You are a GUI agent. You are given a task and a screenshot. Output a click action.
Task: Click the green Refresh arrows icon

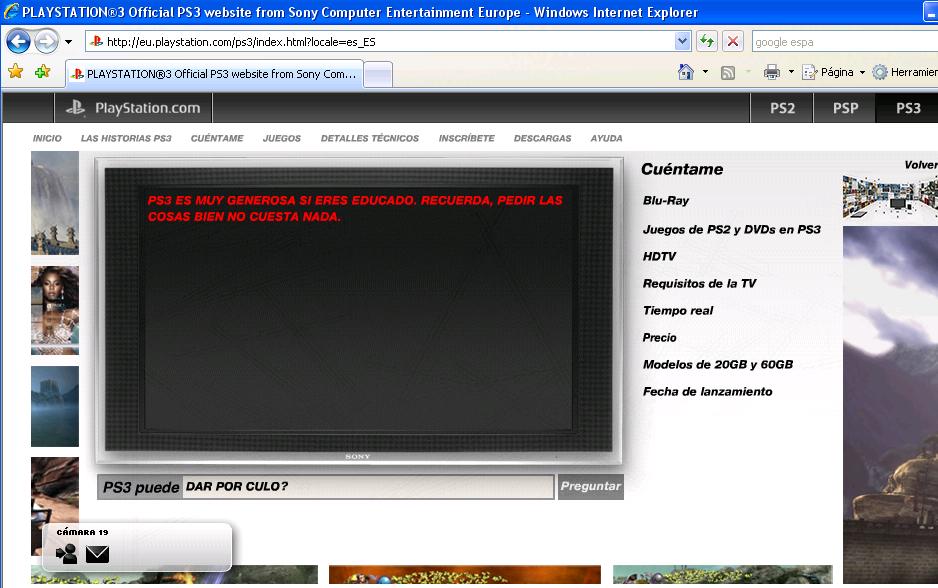(706, 41)
